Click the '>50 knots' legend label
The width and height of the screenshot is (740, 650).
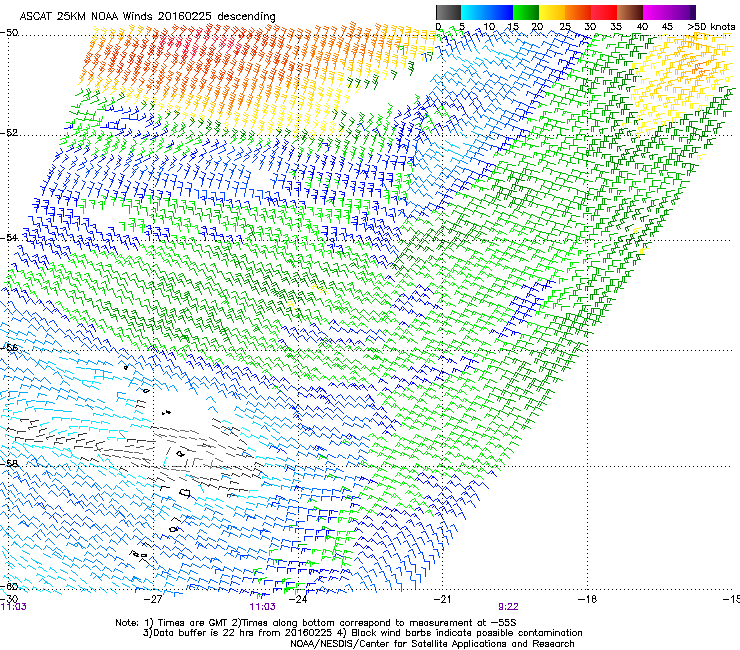click(711, 27)
